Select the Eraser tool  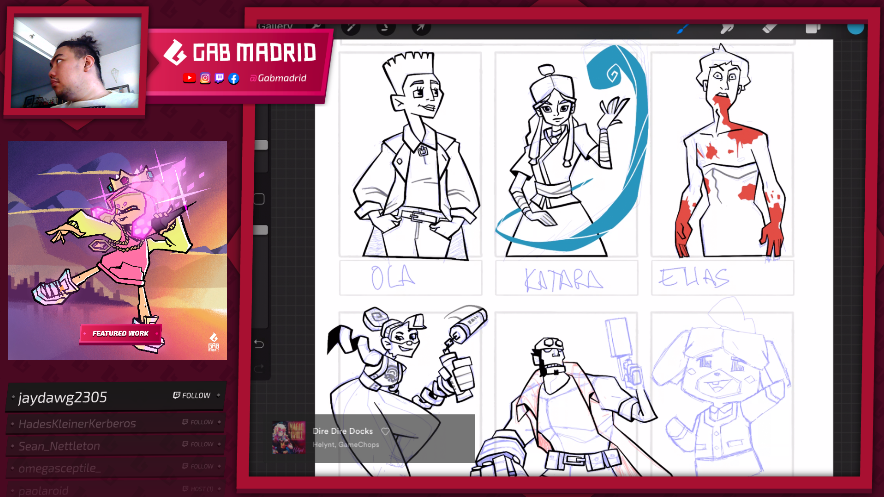(770, 28)
